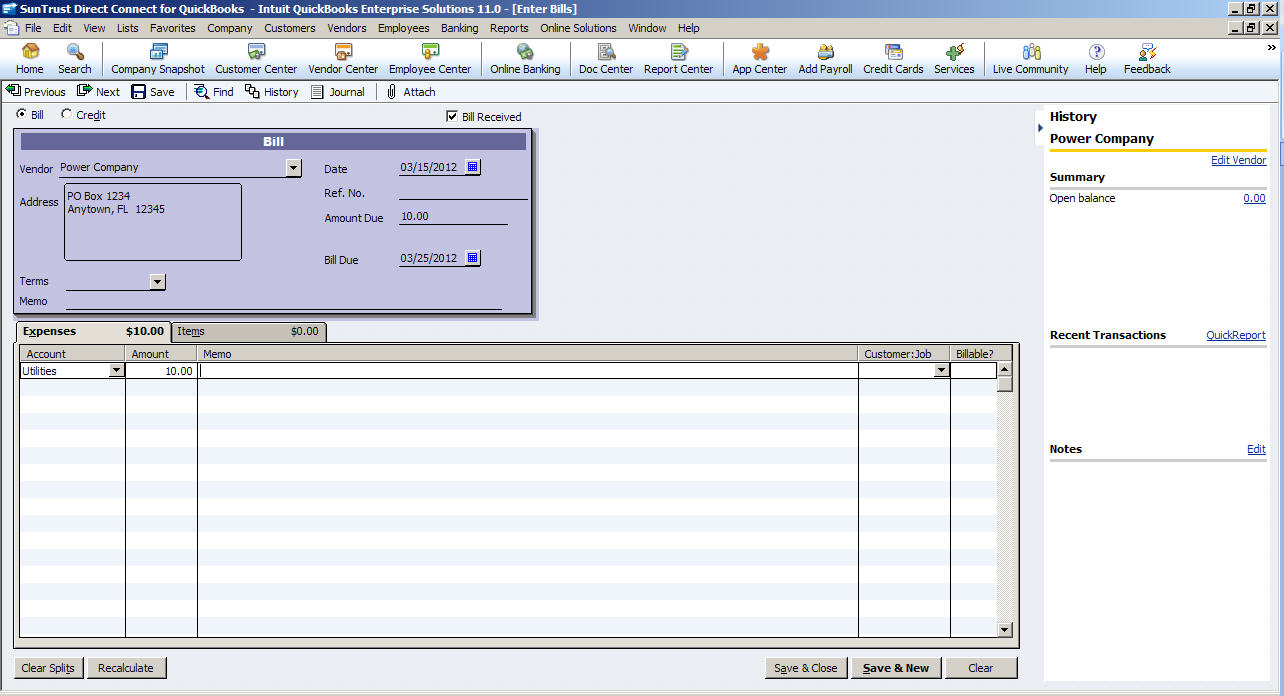
Task: Click the vendor Address box
Action: pyautogui.click(x=153, y=222)
